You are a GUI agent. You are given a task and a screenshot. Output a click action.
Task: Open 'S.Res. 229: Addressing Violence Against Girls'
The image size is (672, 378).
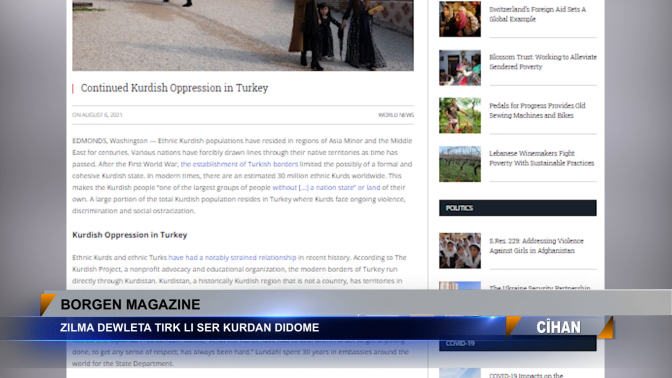(536, 246)
